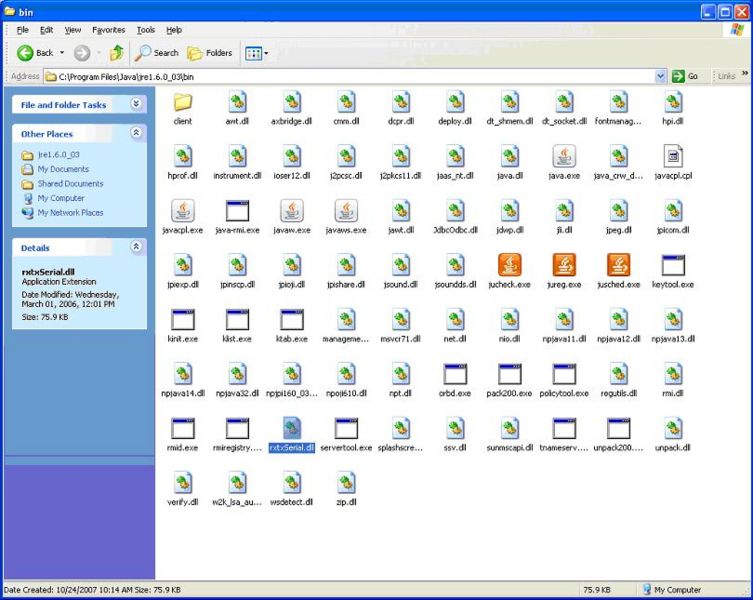
Task: Open the address bar dropdown arrow
Action: point(661,76)
